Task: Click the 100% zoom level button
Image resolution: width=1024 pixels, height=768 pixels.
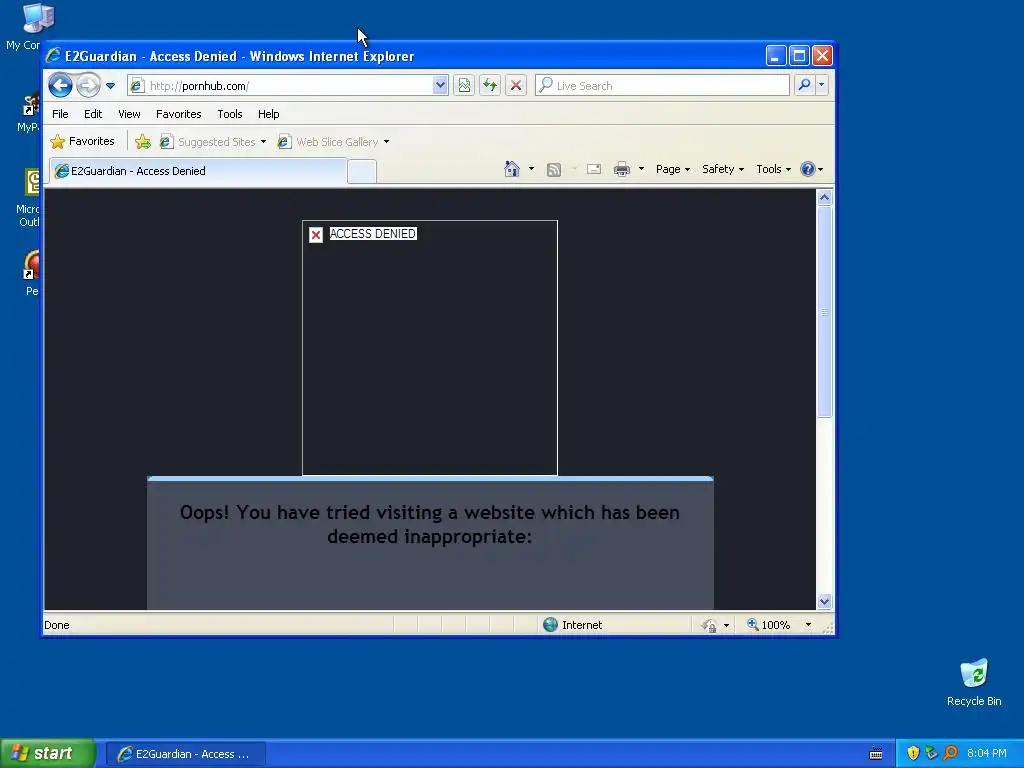Action: coord(769,625)
